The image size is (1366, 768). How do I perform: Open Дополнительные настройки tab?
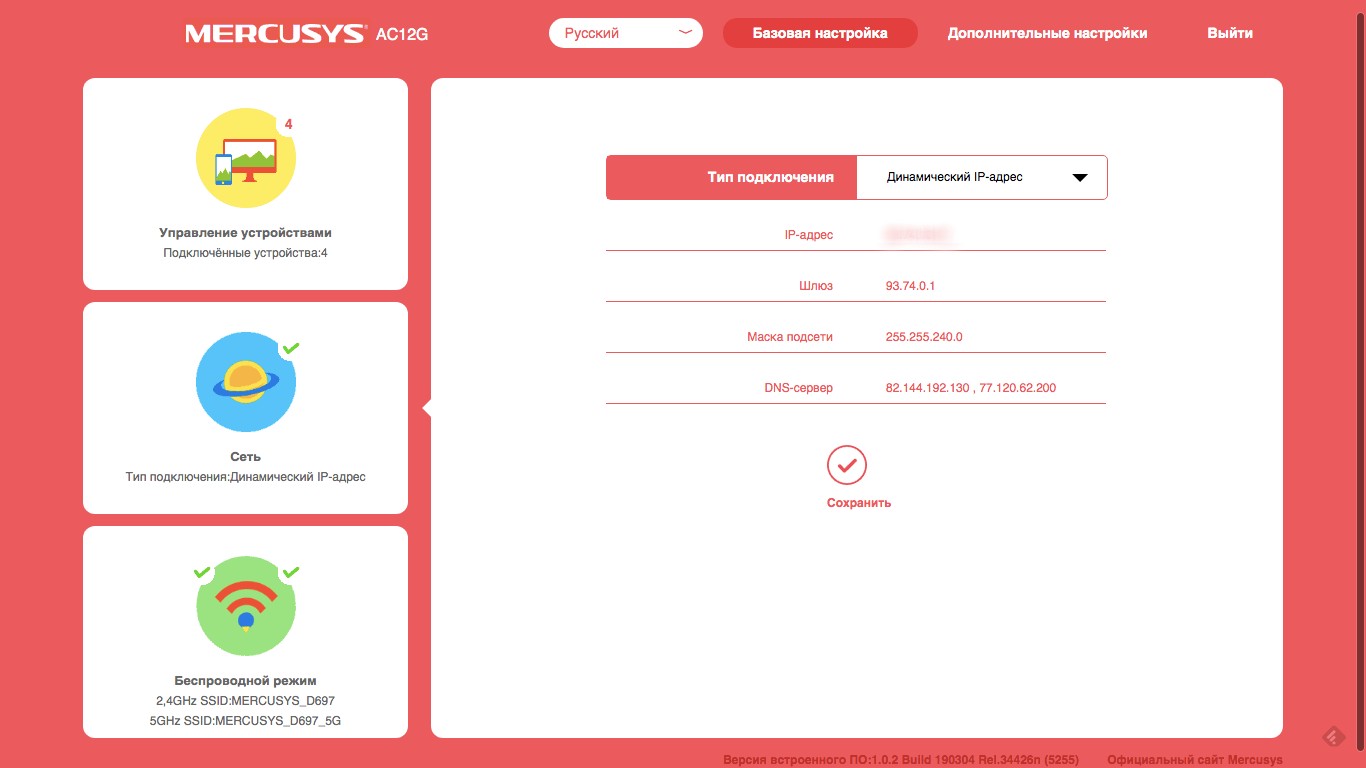point(1047,33)
